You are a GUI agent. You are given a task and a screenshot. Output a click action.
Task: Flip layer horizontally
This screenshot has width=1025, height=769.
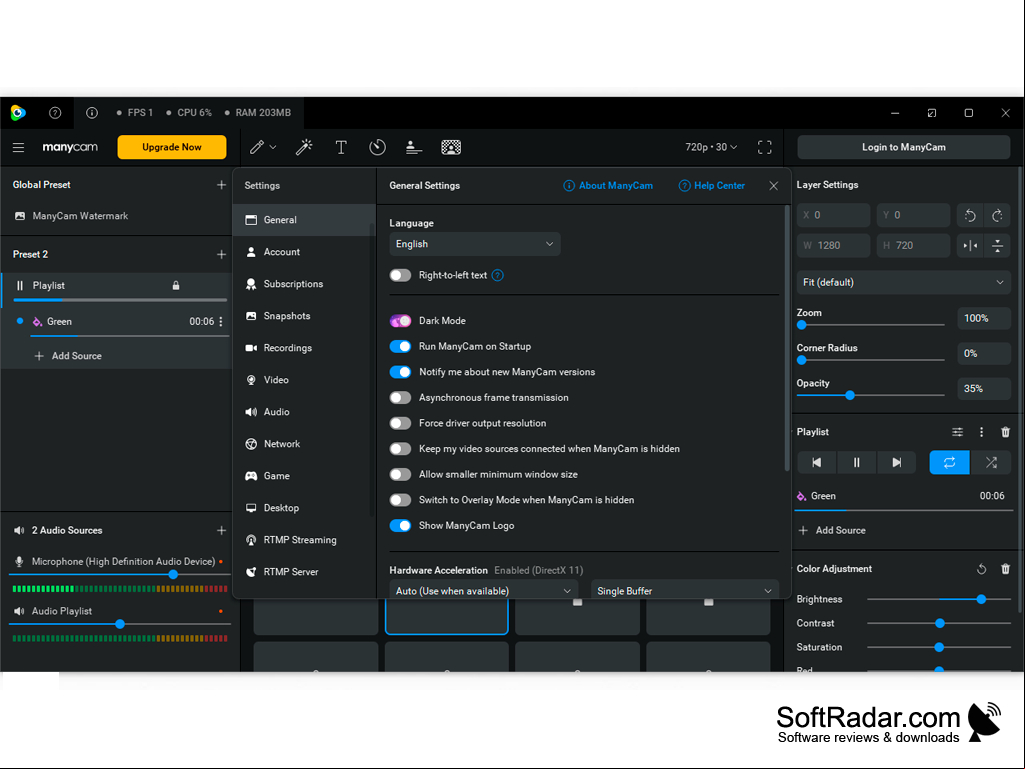pos(970,246)
